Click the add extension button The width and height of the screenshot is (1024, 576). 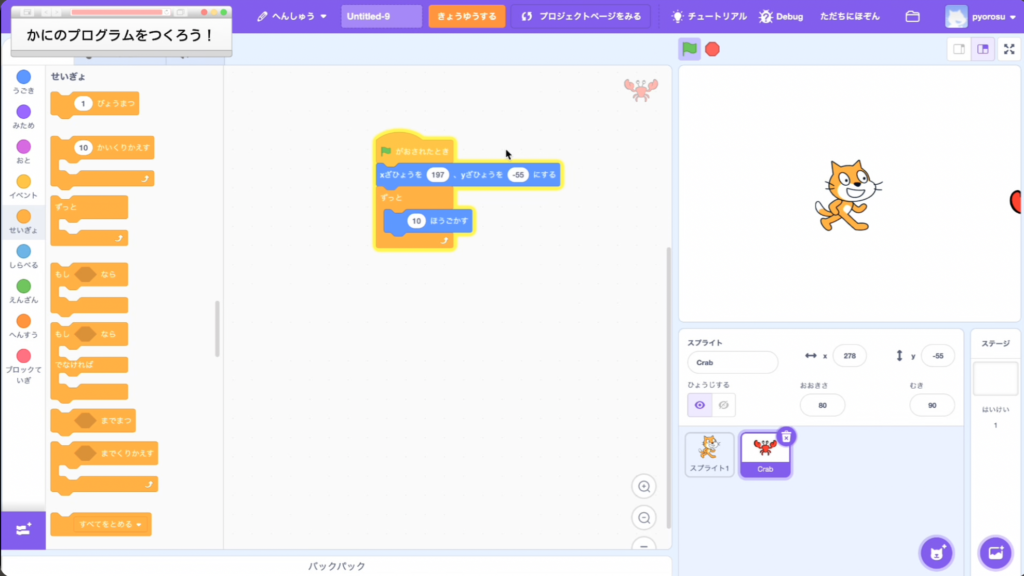(23, 529)
